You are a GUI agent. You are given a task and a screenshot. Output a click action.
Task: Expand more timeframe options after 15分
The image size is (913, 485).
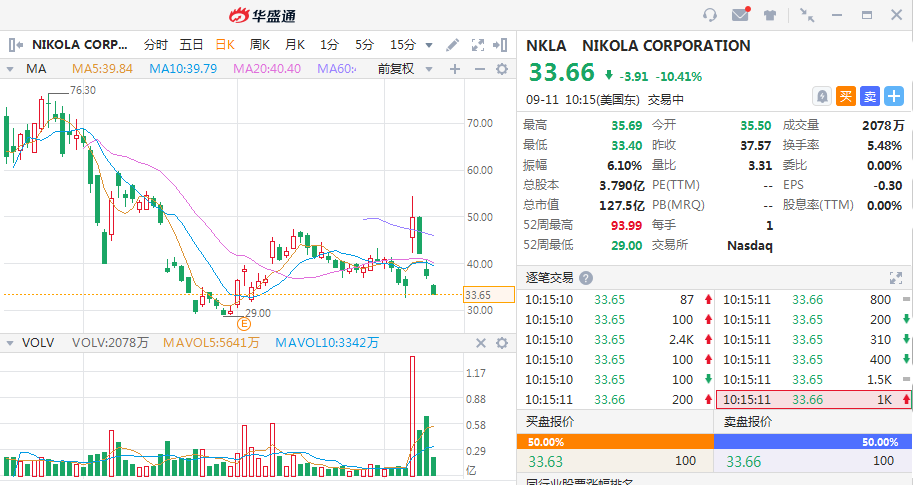pos(429,45)
